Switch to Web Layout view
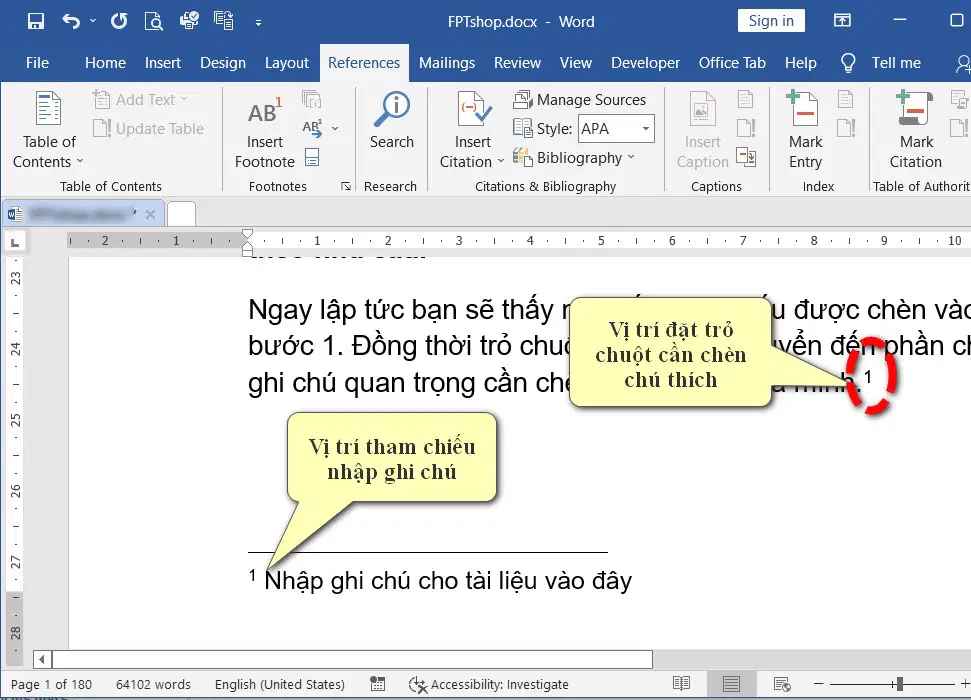Viewport: 971px width, 700px height. 782,684
